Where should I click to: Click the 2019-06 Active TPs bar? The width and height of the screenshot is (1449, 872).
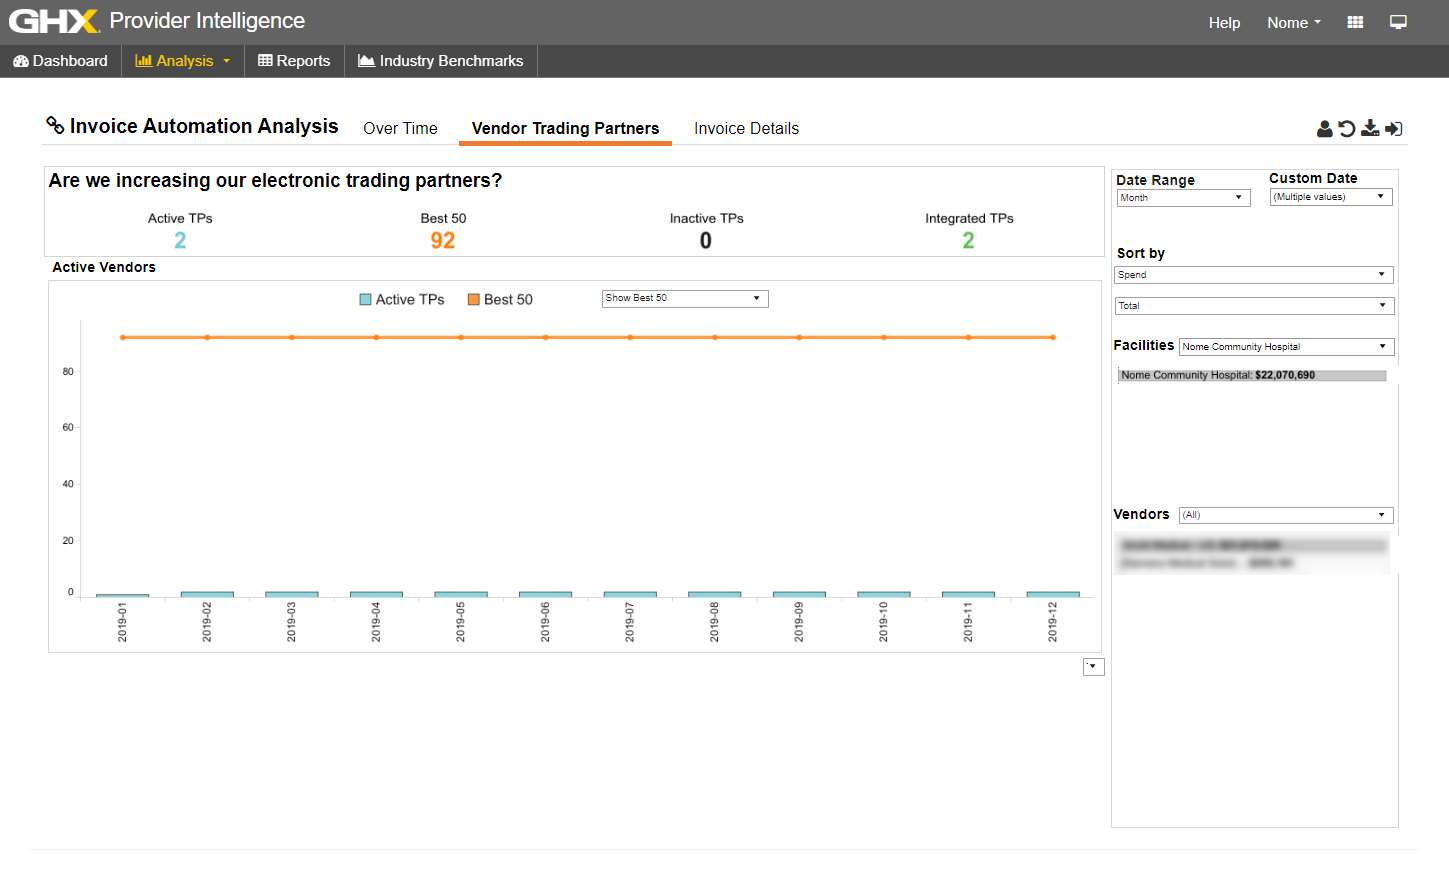(x=545, y=594)
